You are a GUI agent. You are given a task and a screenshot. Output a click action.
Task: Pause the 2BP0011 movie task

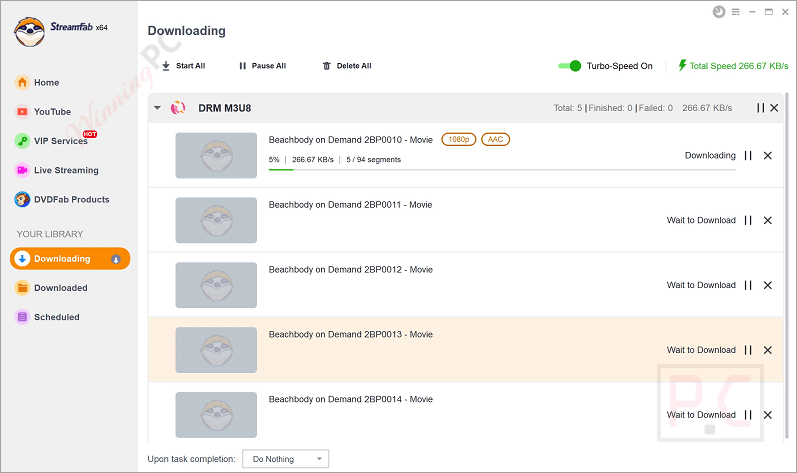click(x=748, y=220)
